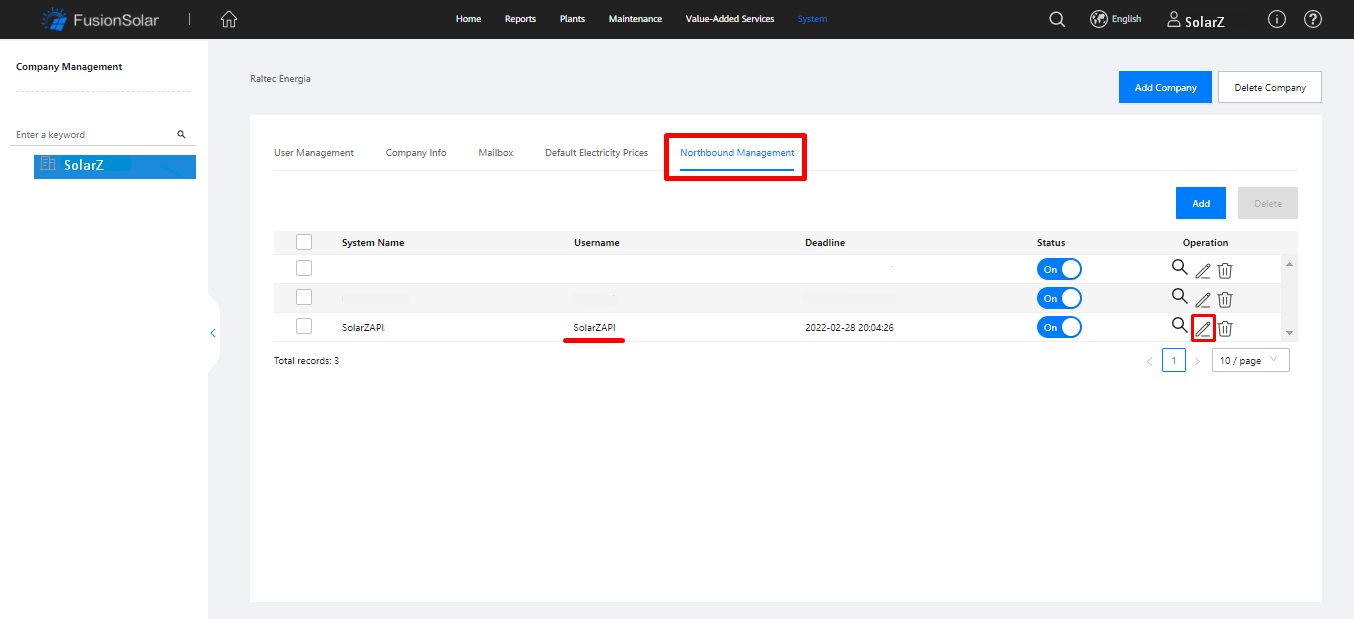Image resolution: width=1354 pixels, height=619 pixels.
Task: Click the Enter a keyword field
Action: pyautogui.click(x=92, y=134)
